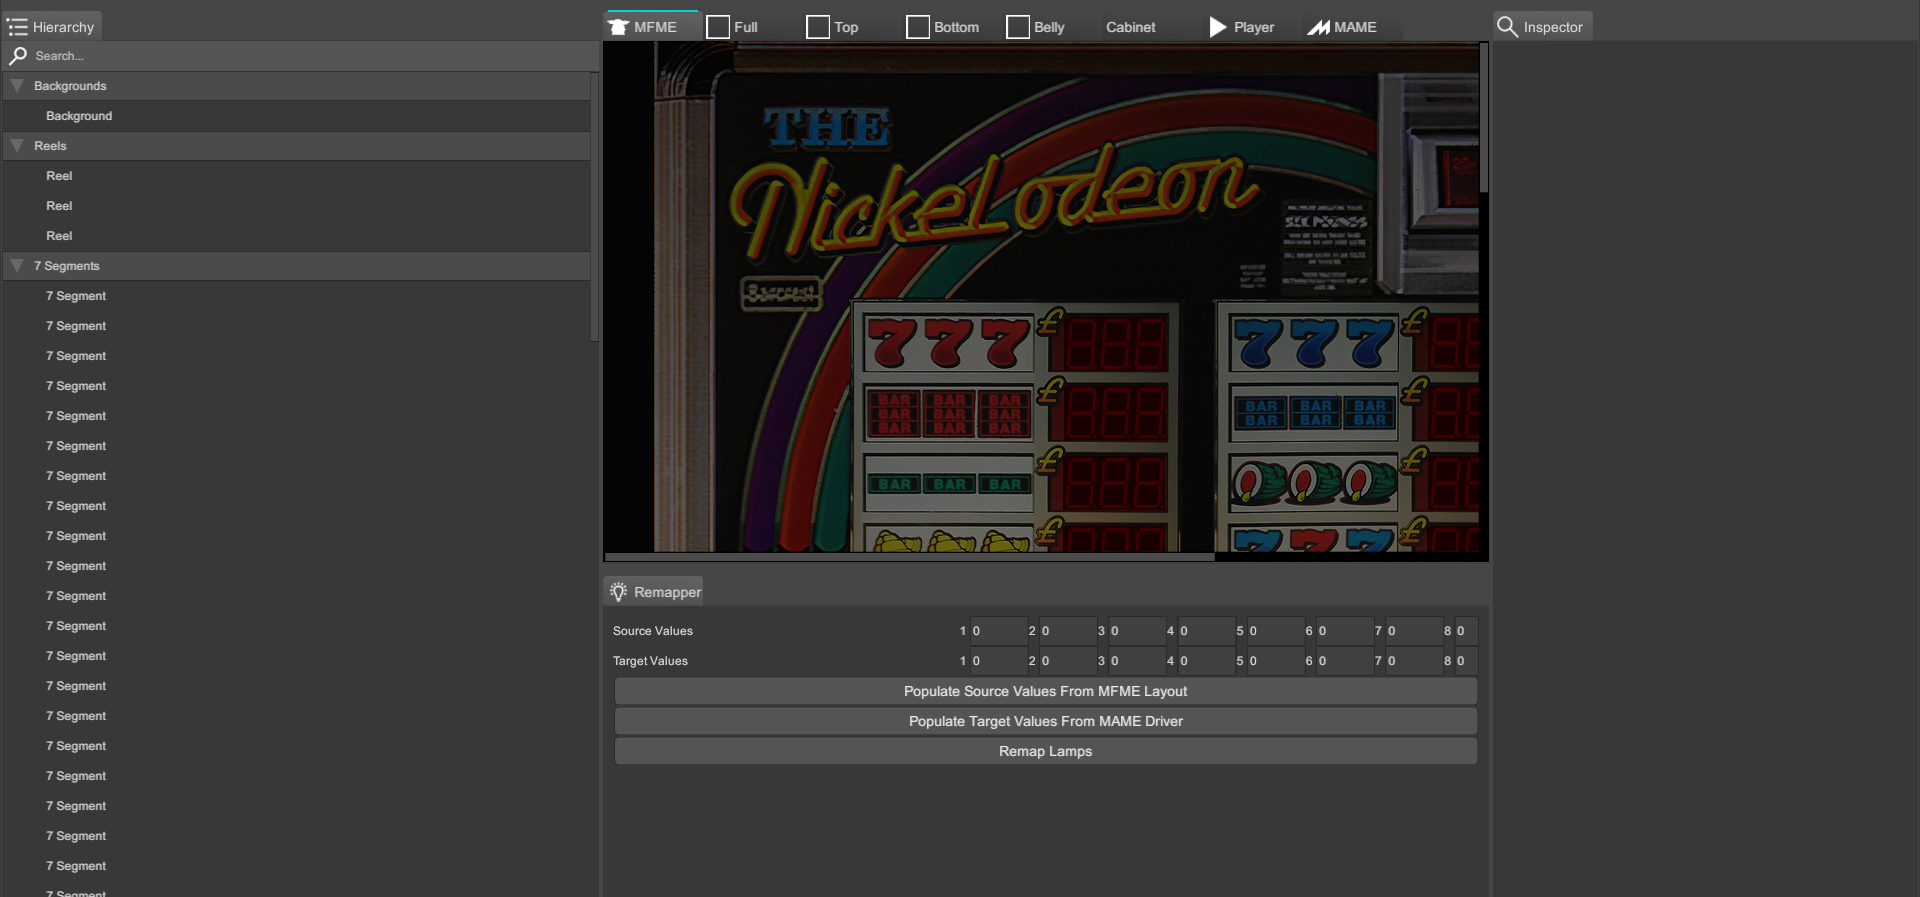Click the layout viewport vertical scrollbar
Screen dimensions: 1920x897
click(x=1484, y=117)
